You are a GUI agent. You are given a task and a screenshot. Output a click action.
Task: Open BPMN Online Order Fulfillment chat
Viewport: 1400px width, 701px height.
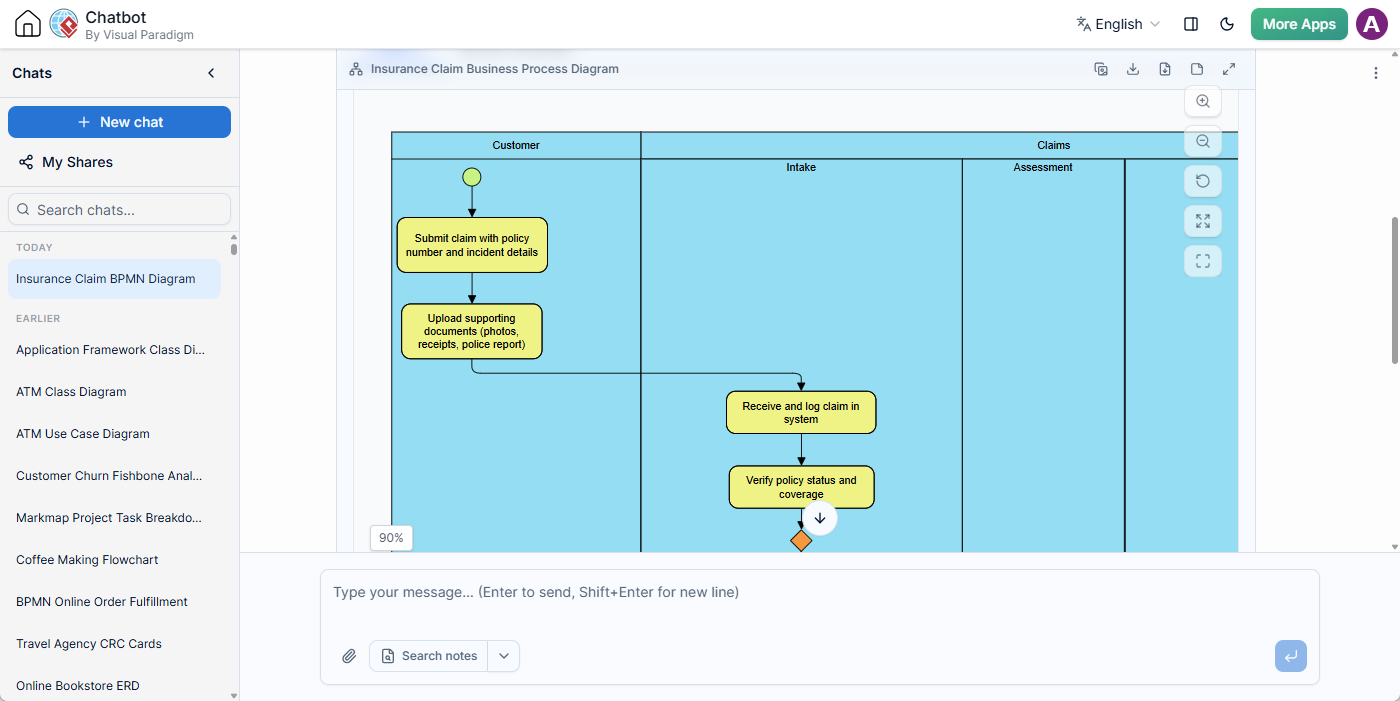tap(114, 602)
